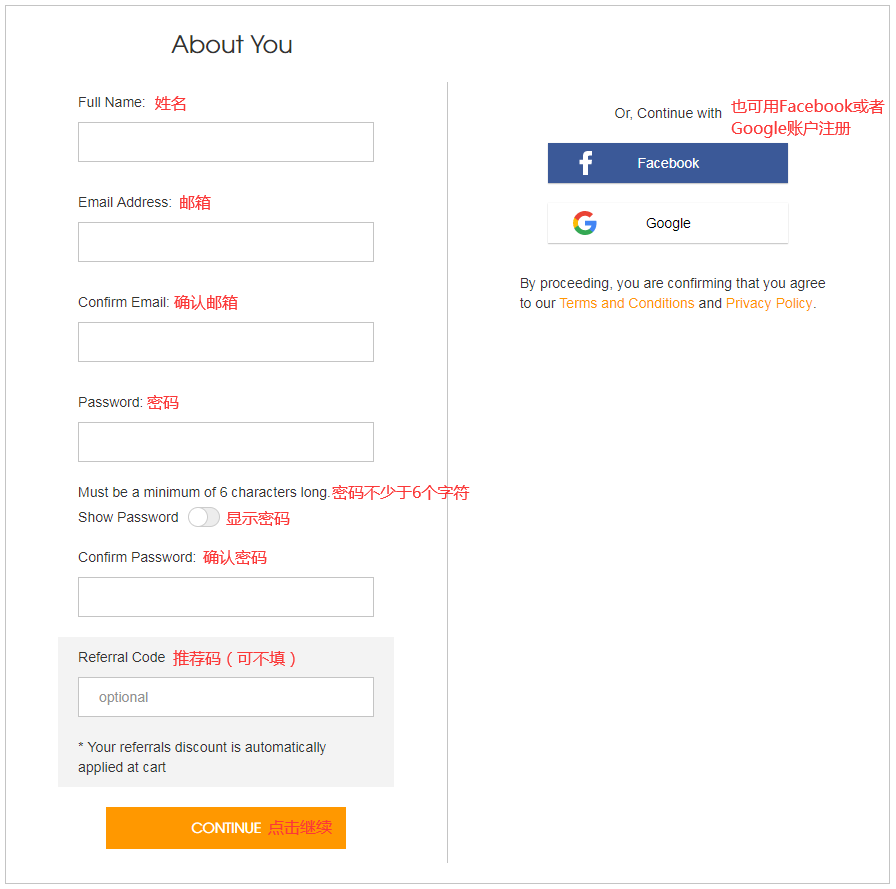This screenshot has width=896, height=889.
Task: Click the Email Address label text
Action: 124,202
